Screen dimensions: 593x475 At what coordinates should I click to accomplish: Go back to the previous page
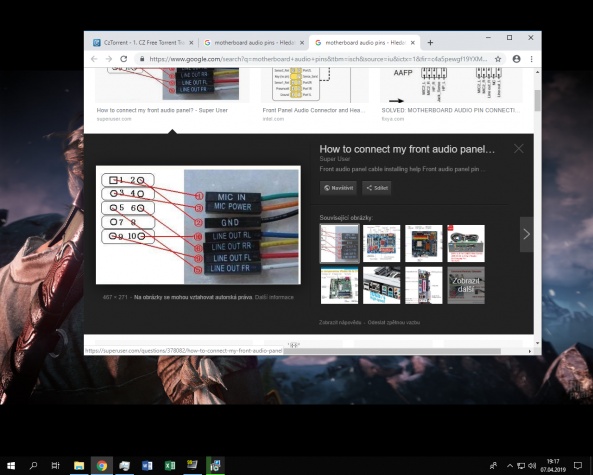click(94, 59)
